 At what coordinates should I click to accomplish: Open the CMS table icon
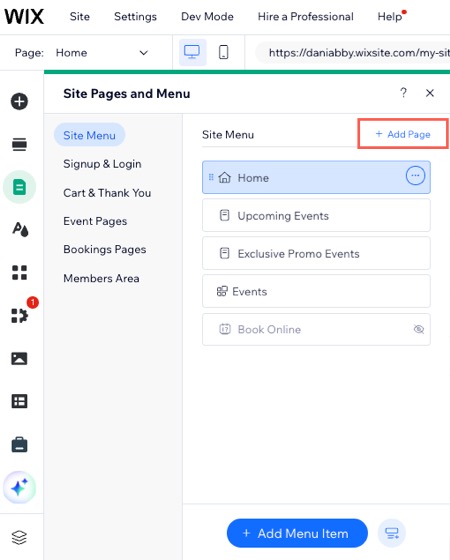[19, 401]
